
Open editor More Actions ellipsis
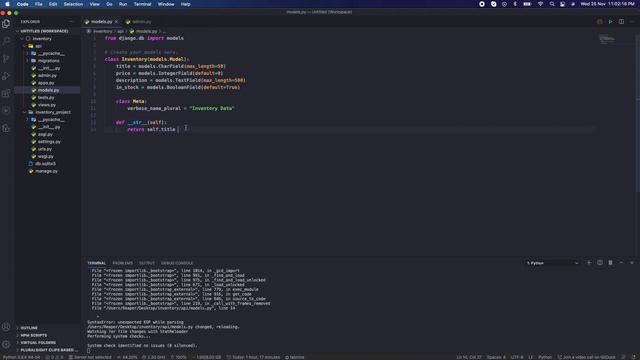[632, 22]
